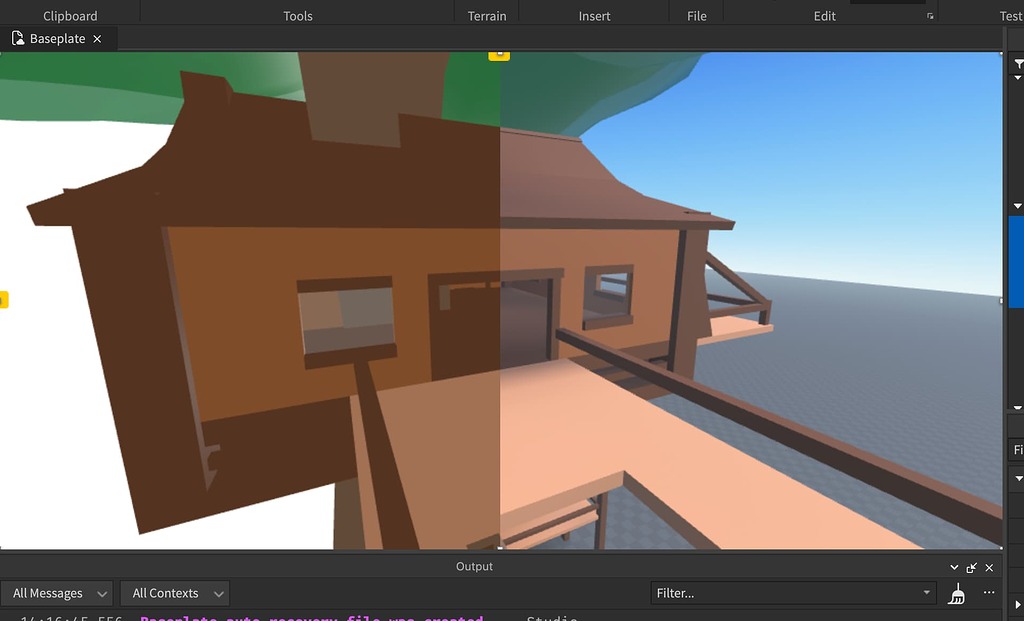Click the arrow icon at the bottom right sidebar

pyautogui.click(x=1019, y=603)
